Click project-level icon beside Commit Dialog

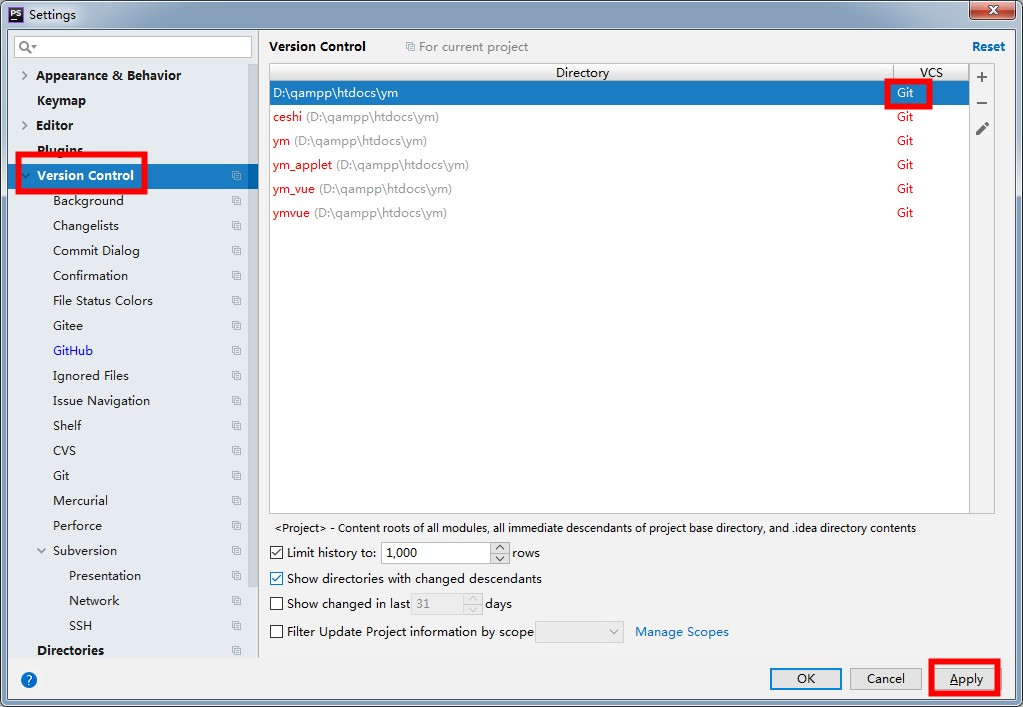pyautogui.click(x=236, y=250)
